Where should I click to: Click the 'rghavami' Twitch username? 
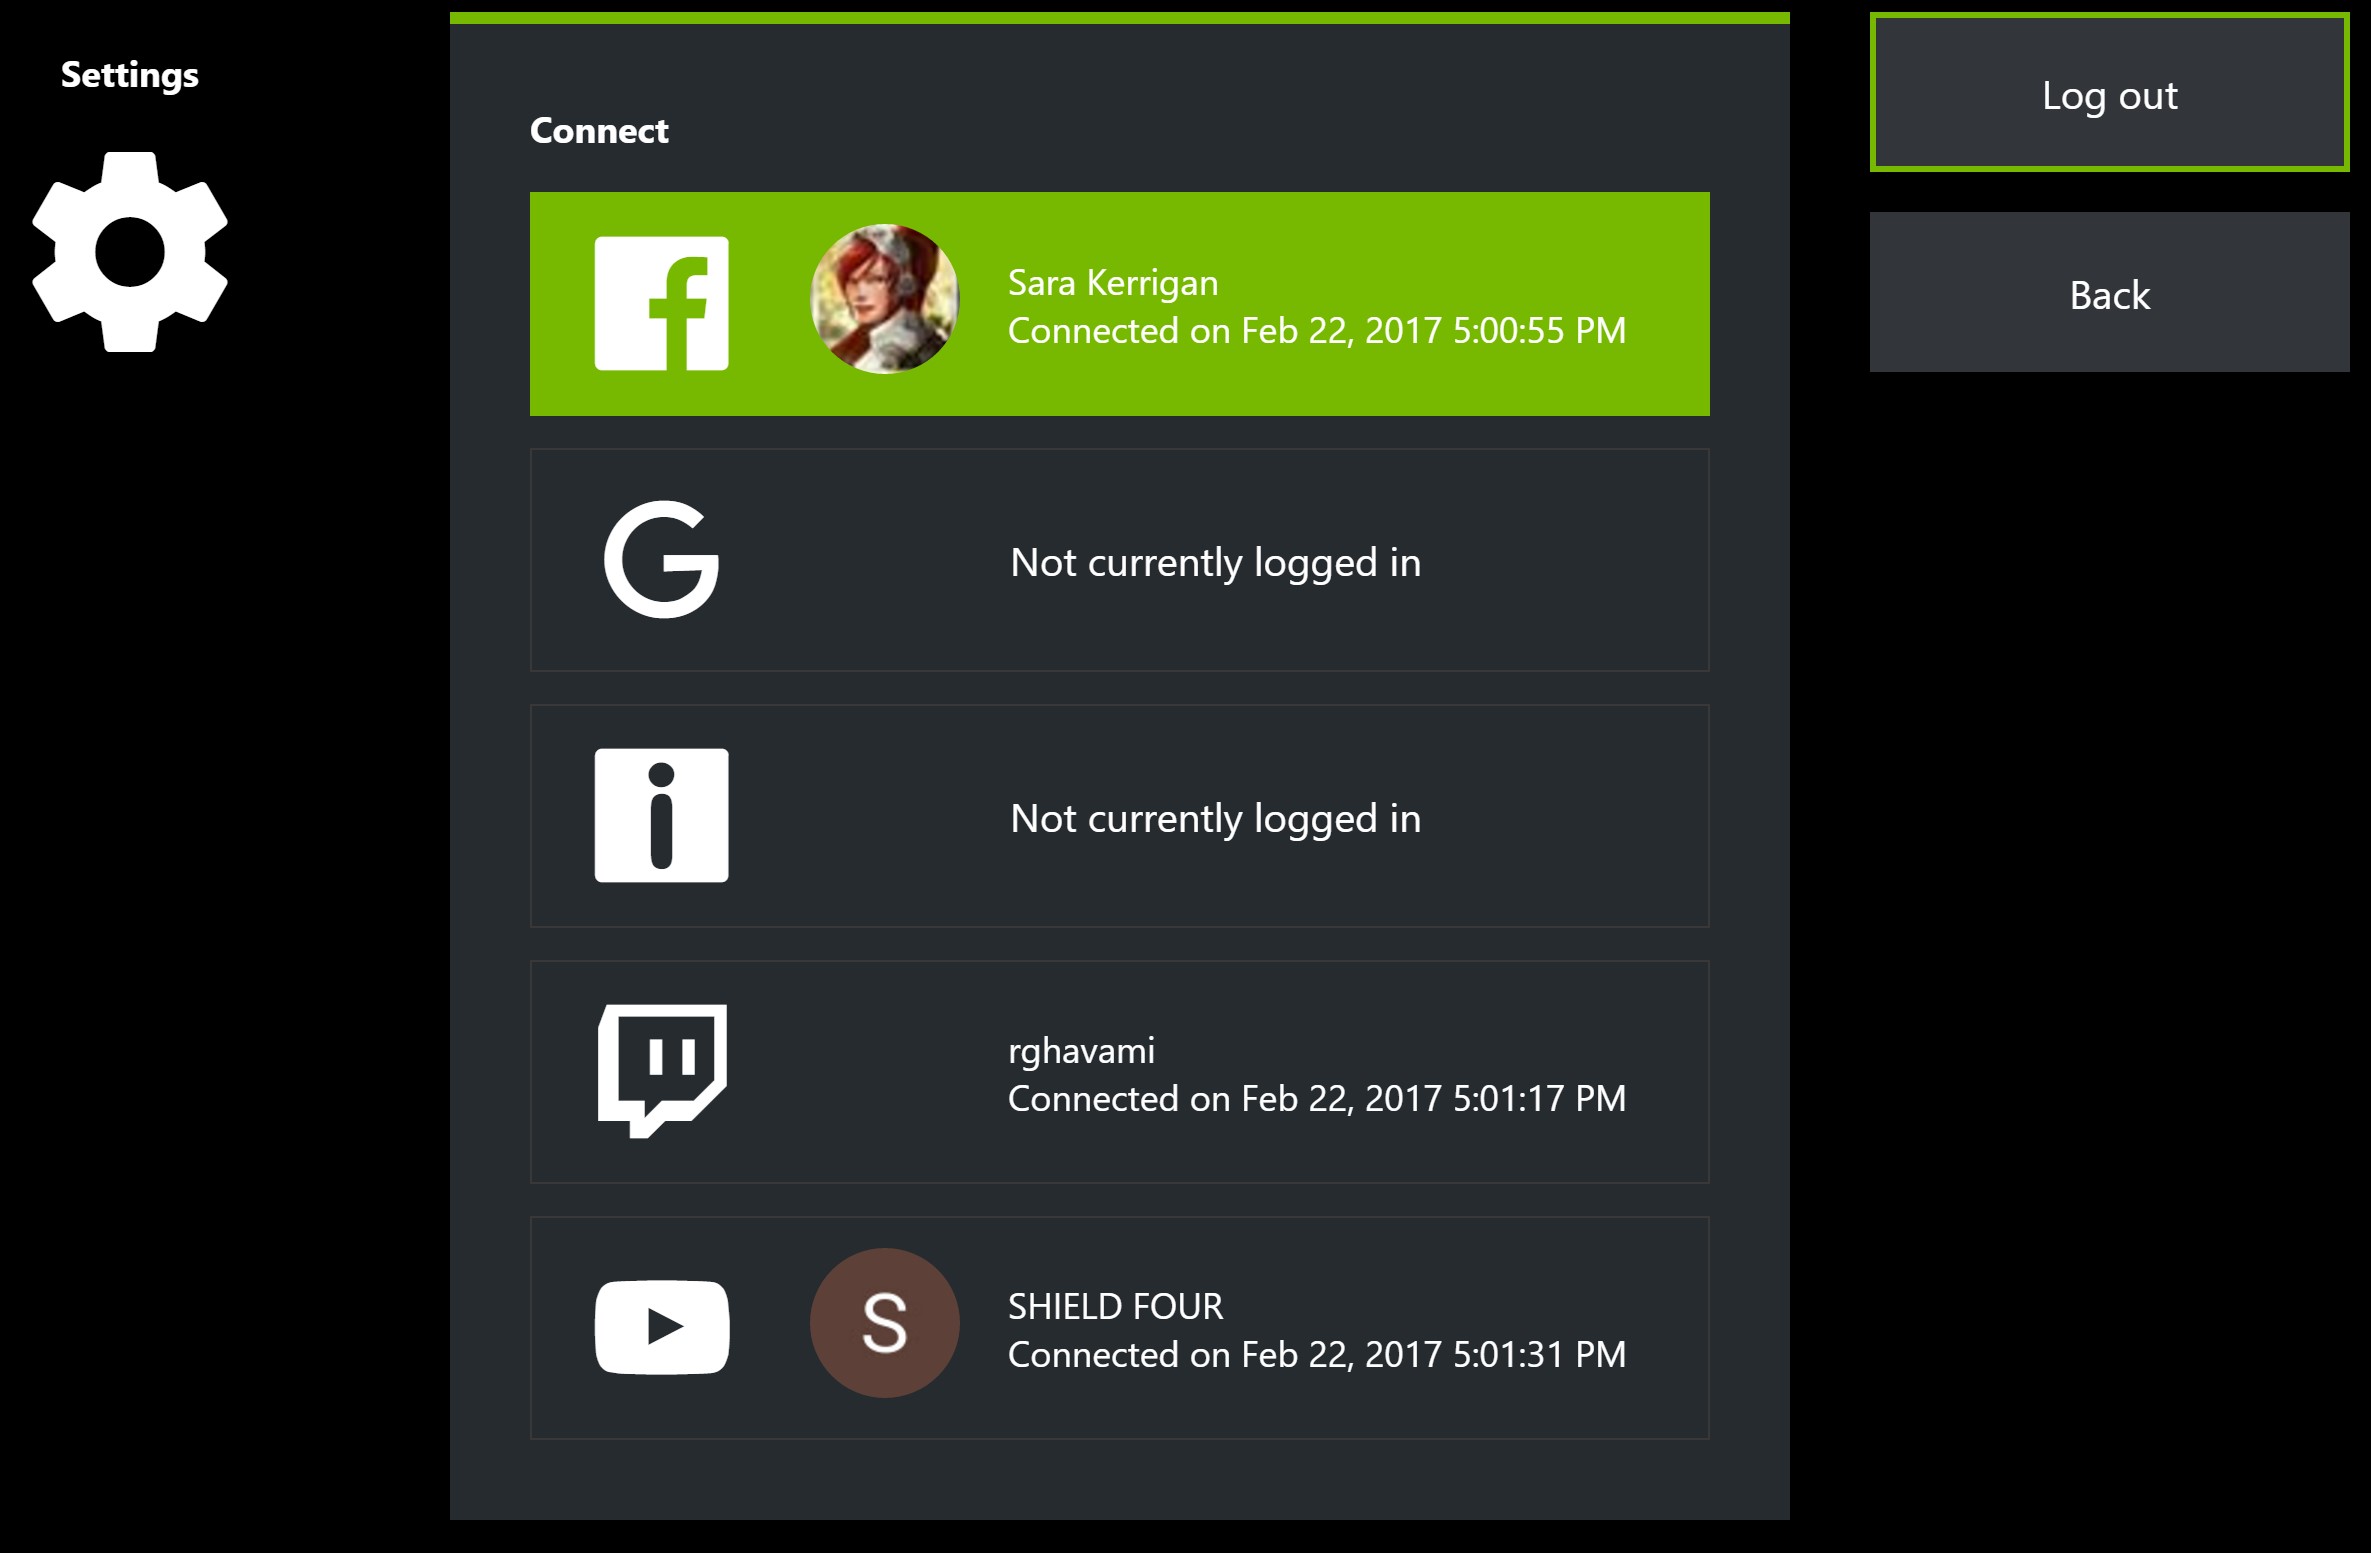[1081, 1052]
